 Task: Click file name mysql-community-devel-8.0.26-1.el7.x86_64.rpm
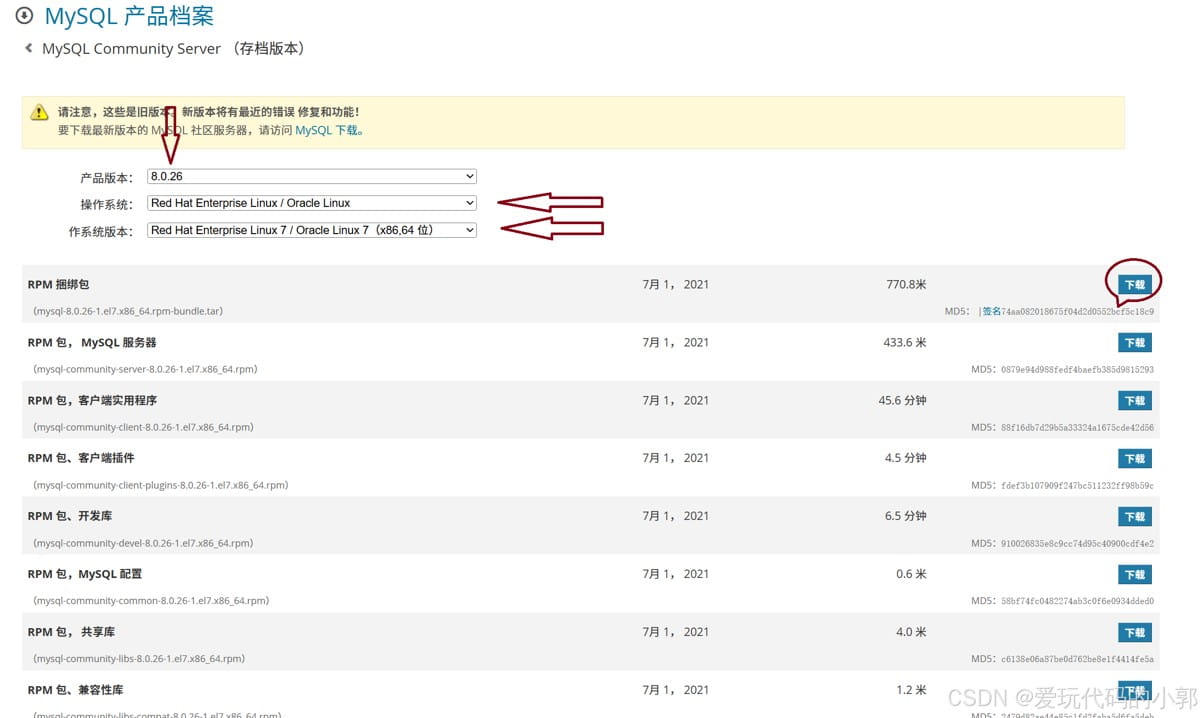(143, 543)
